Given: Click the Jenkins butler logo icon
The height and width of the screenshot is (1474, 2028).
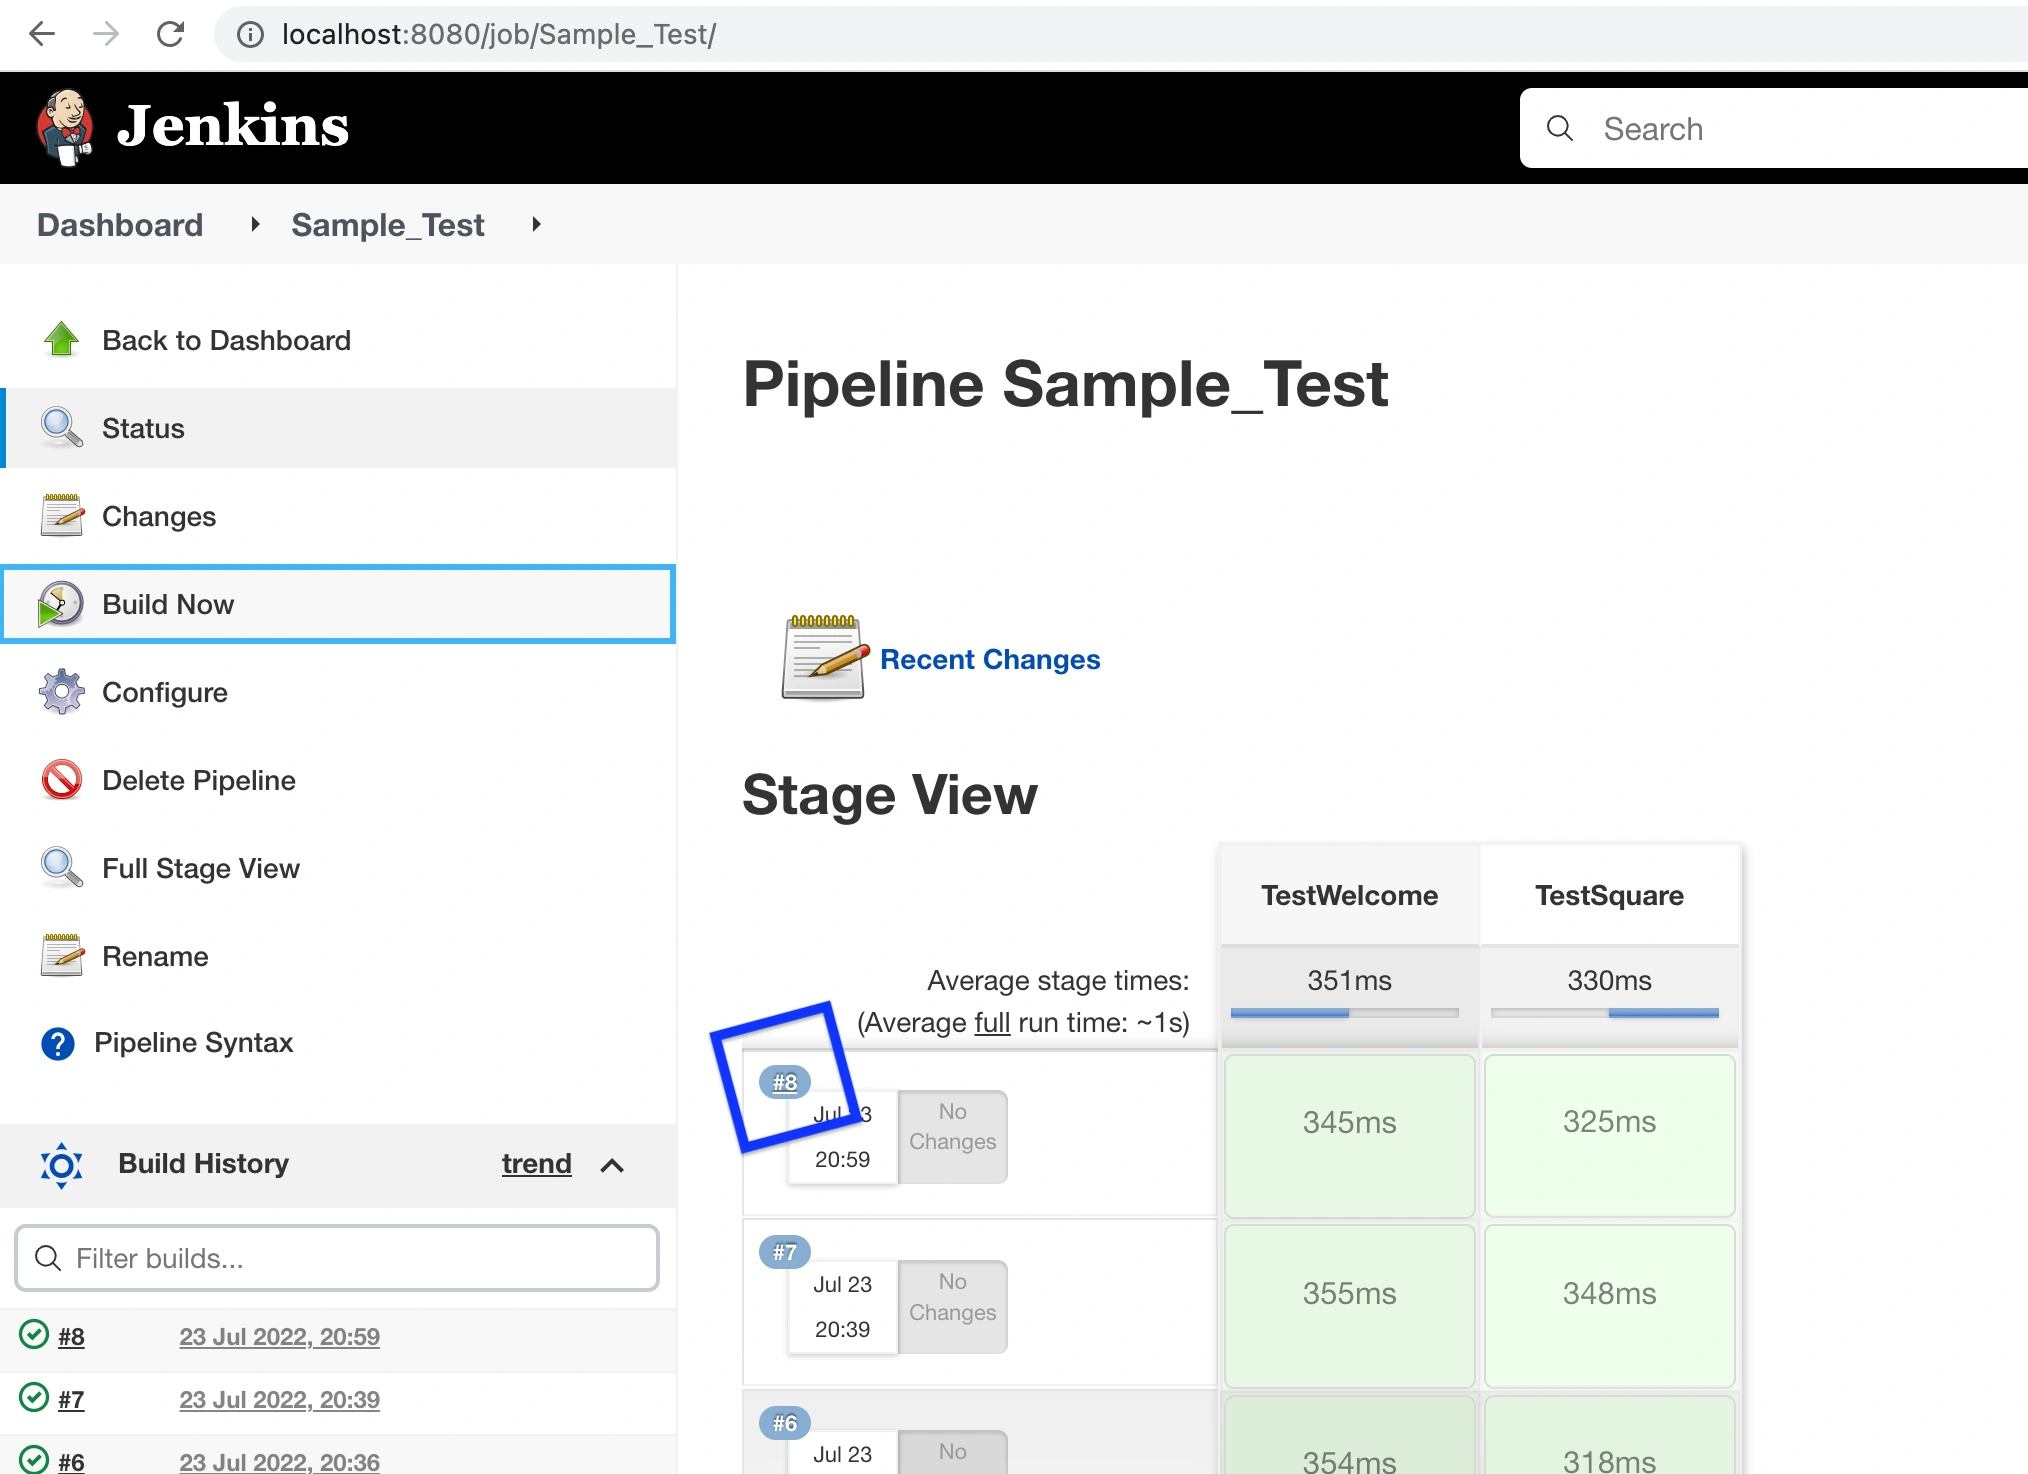Looking at the screenshot, I should click(x=65, y=127).
